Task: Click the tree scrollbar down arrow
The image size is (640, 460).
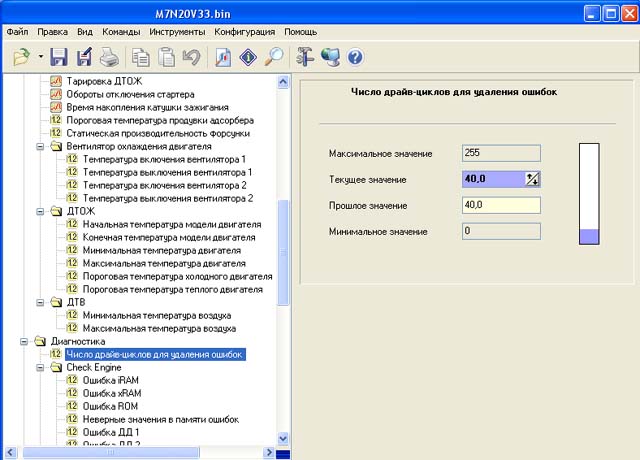Action: (283, 439)
